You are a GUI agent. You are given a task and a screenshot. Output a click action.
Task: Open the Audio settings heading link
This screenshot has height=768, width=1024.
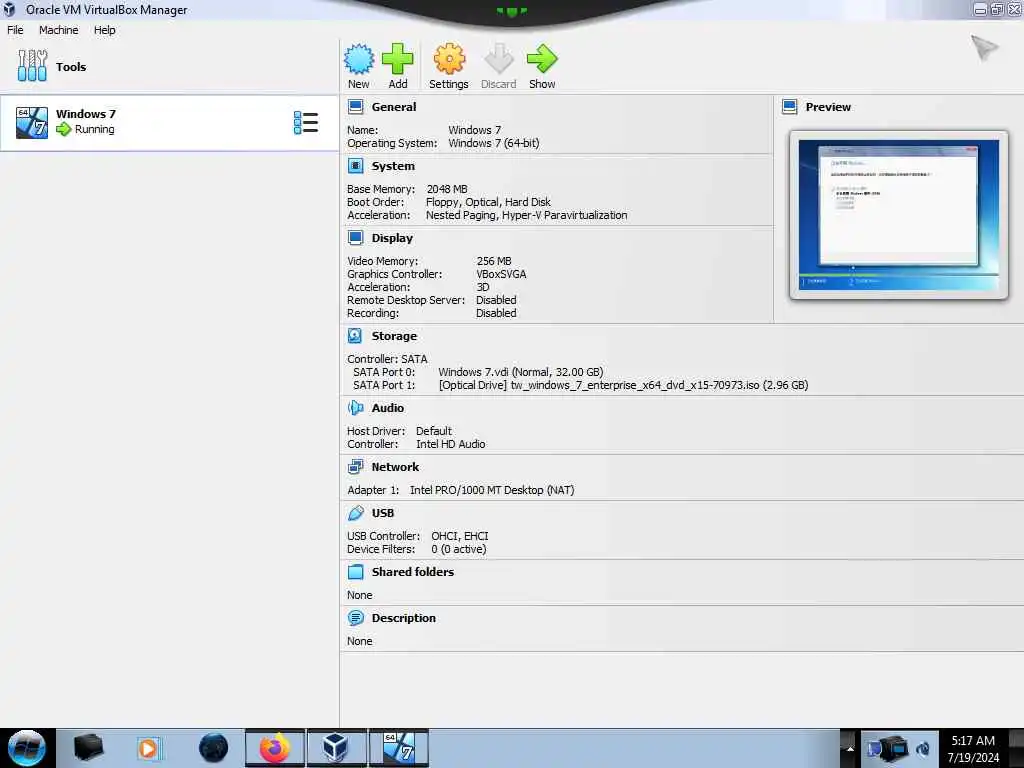pos(388,408)
